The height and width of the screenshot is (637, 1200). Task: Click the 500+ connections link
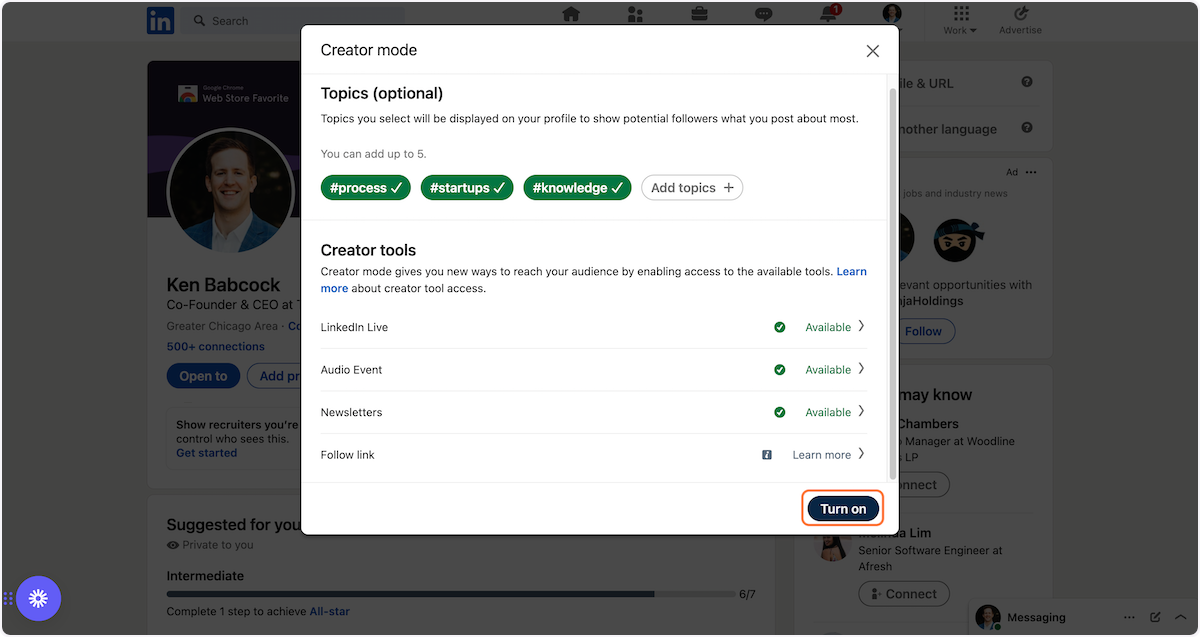pyautogui.click(x=216, y=347)
